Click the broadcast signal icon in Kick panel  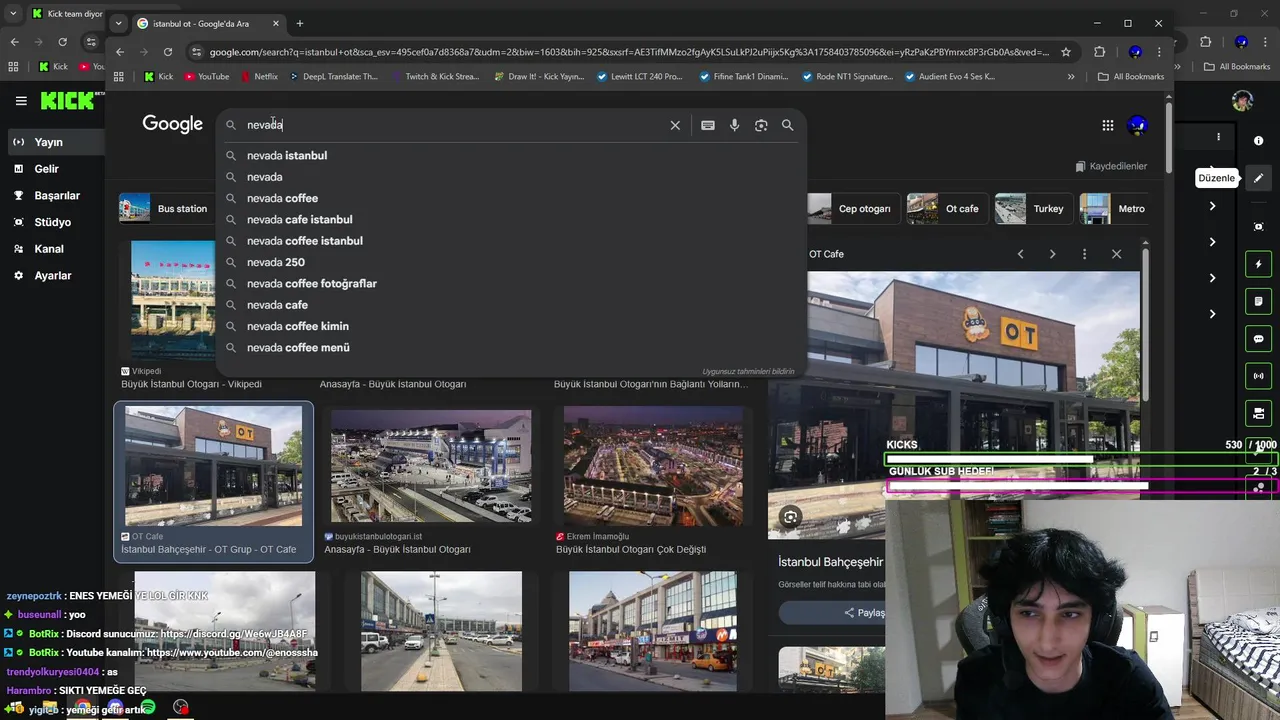click(x=1259, y=376)
